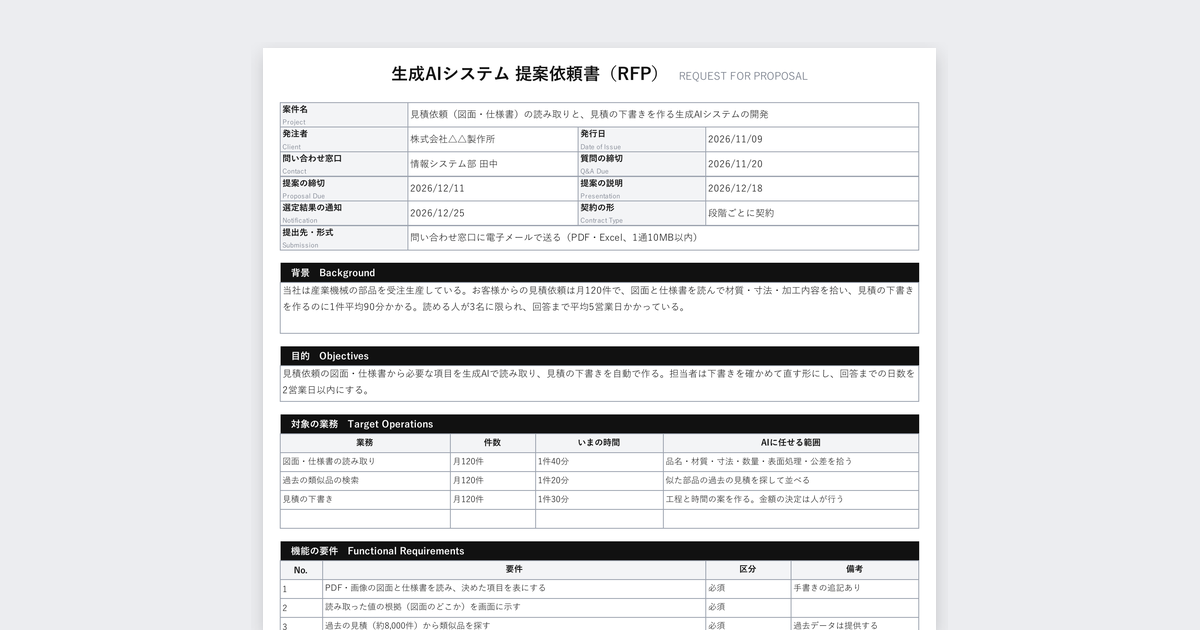The width and height of the screenshot is (1200, 630).
Task: Click the 背景 Background section header
Action: [599, 272]
